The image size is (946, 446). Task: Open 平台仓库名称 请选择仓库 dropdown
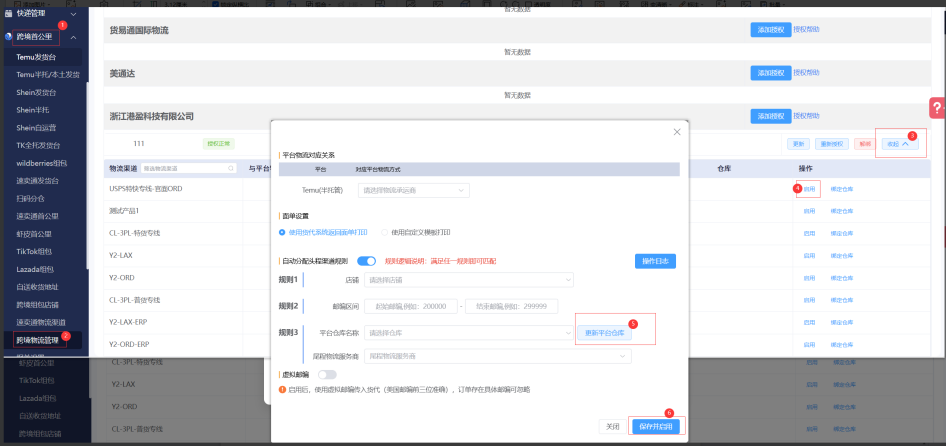(468, 333)
